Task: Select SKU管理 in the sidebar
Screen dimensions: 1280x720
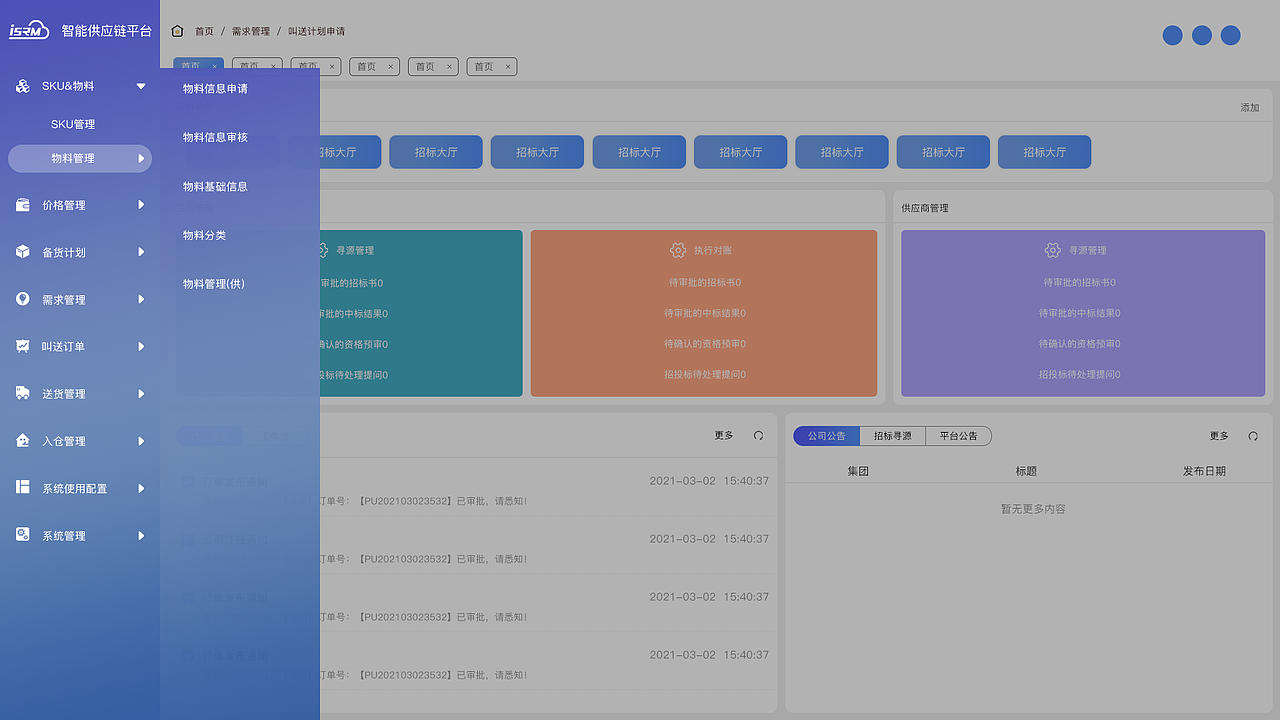Action: point(73,124)
